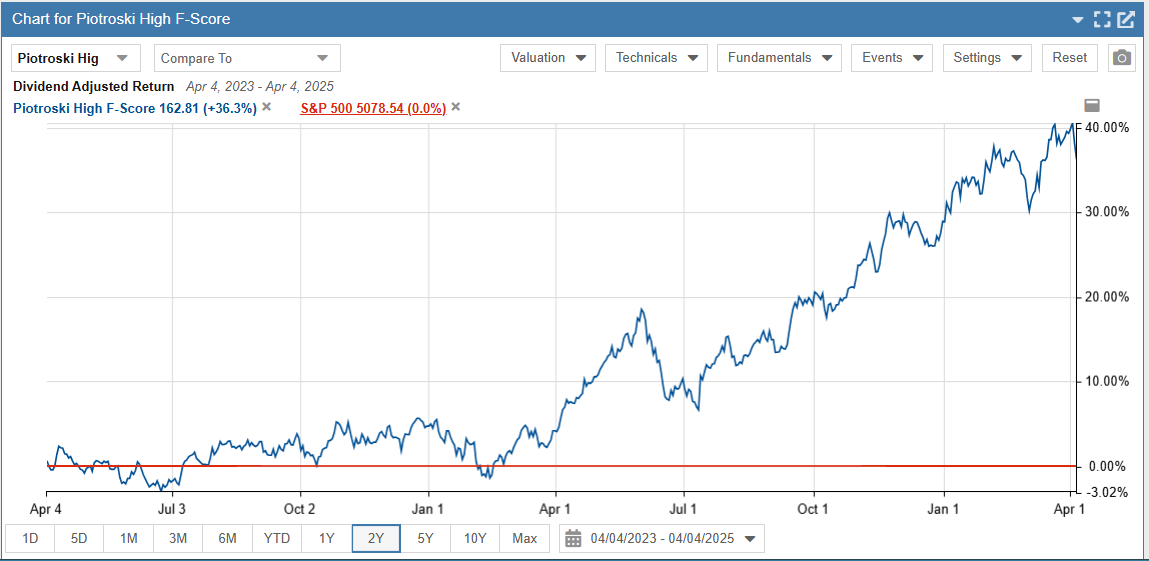Open the Compare To dropdown
The image size is (1149, 561).
click(245, 58)
